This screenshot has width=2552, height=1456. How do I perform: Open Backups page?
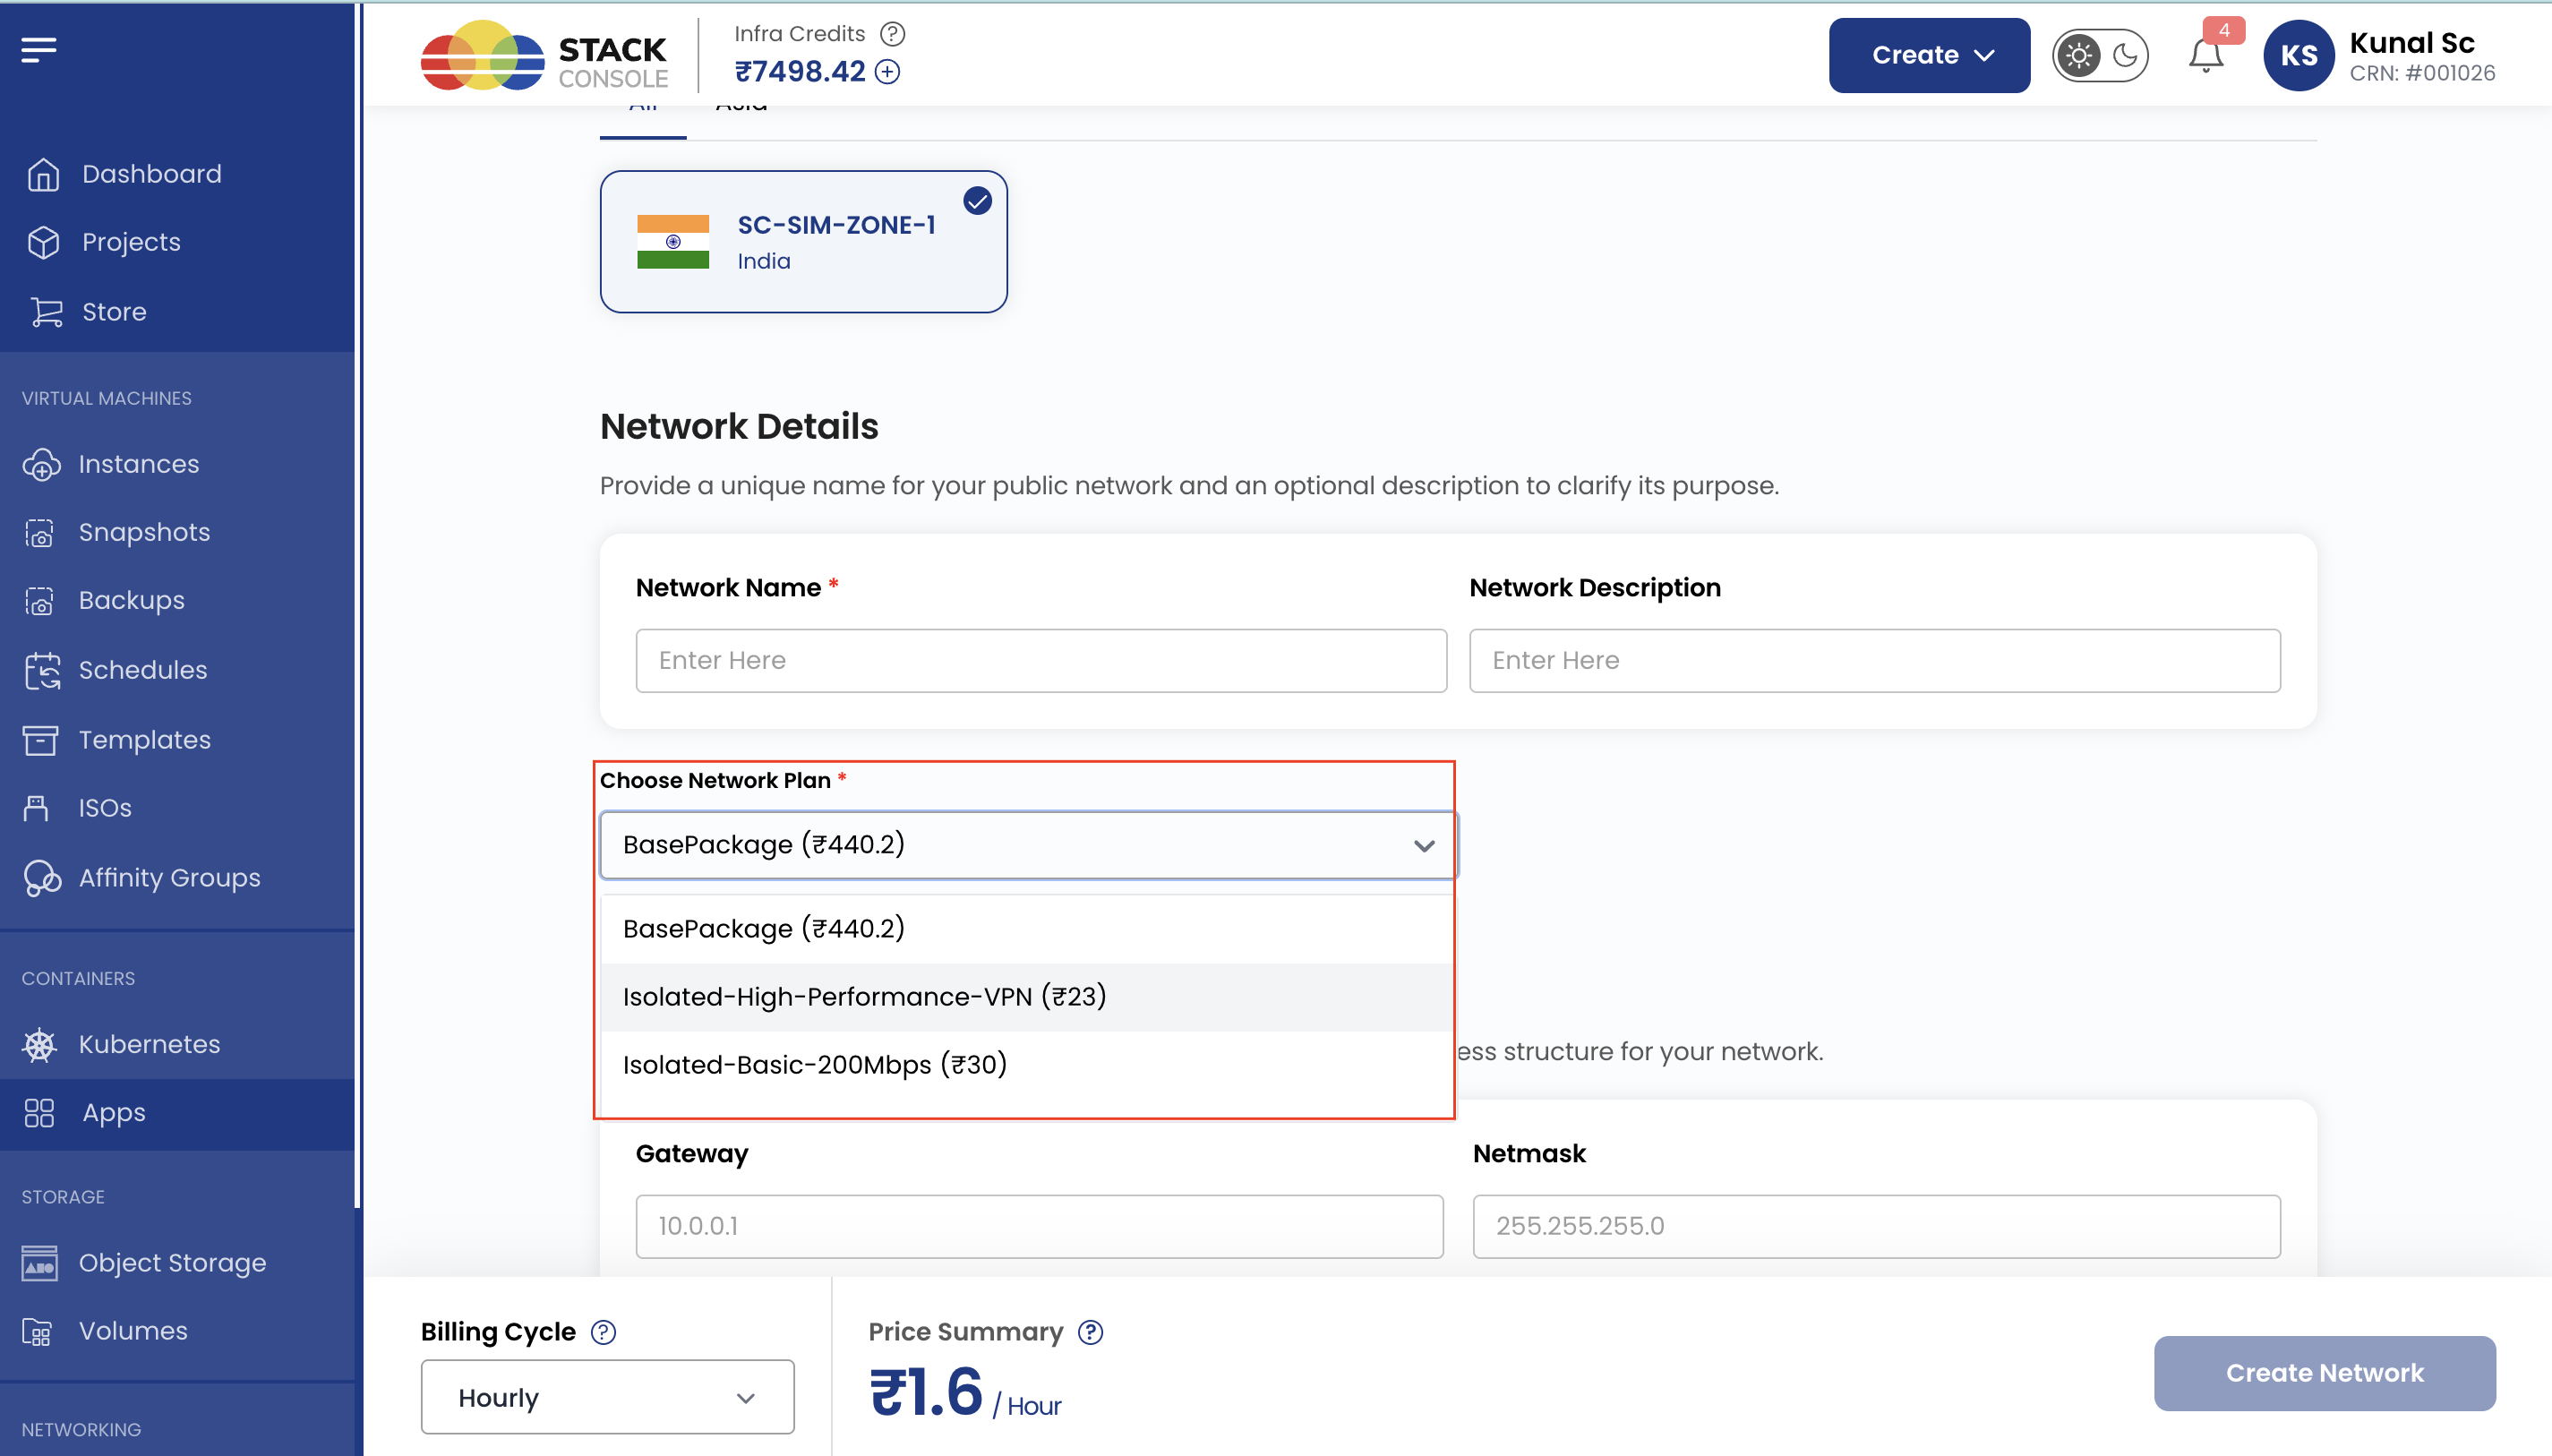pyautogui.click(x=132, y=600)
